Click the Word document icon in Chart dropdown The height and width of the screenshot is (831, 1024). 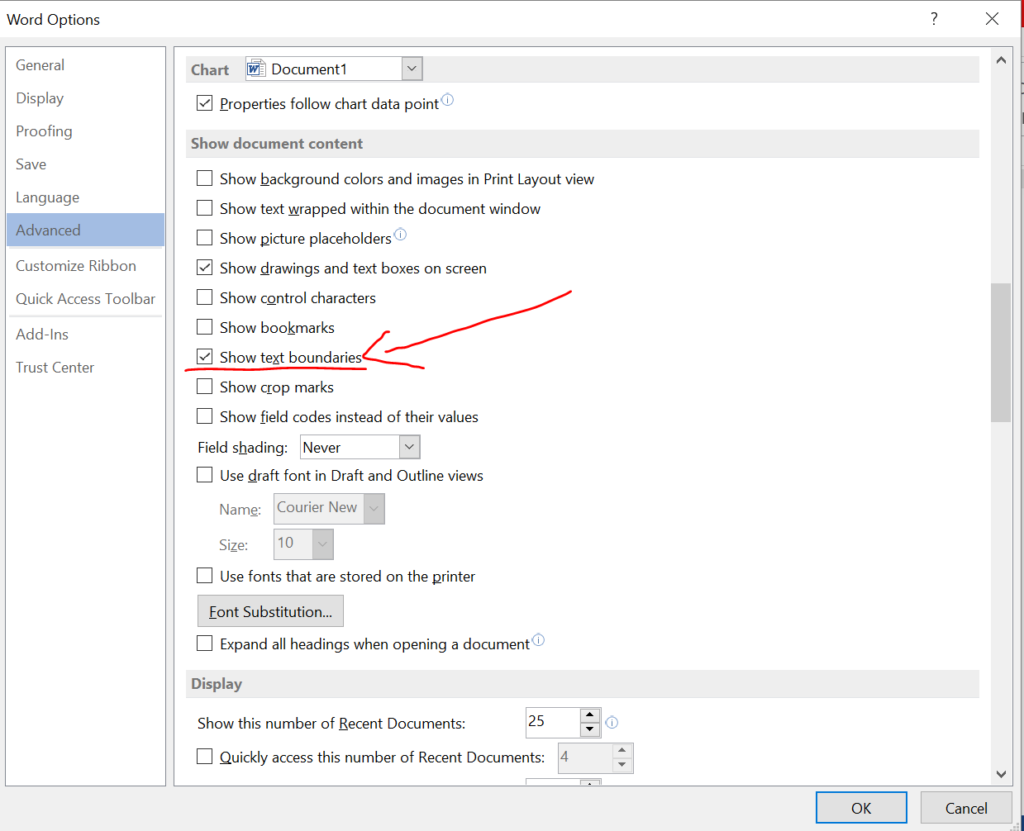[256, 69]
